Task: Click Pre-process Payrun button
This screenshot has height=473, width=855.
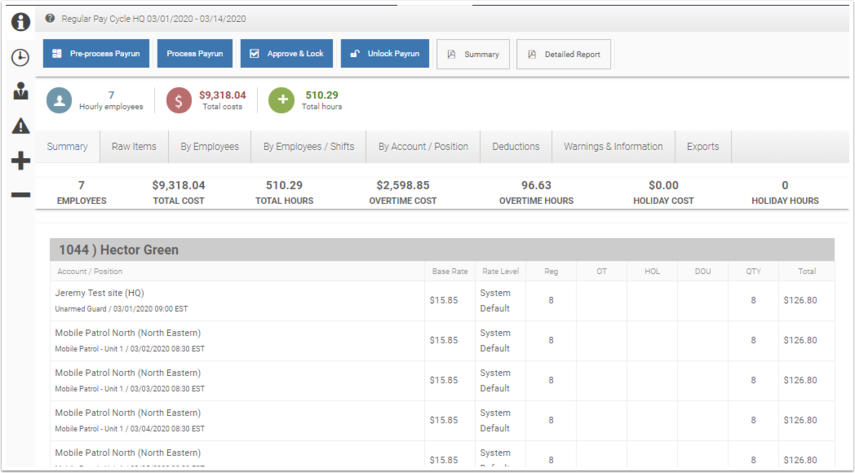Action: (x=96, y=53)
